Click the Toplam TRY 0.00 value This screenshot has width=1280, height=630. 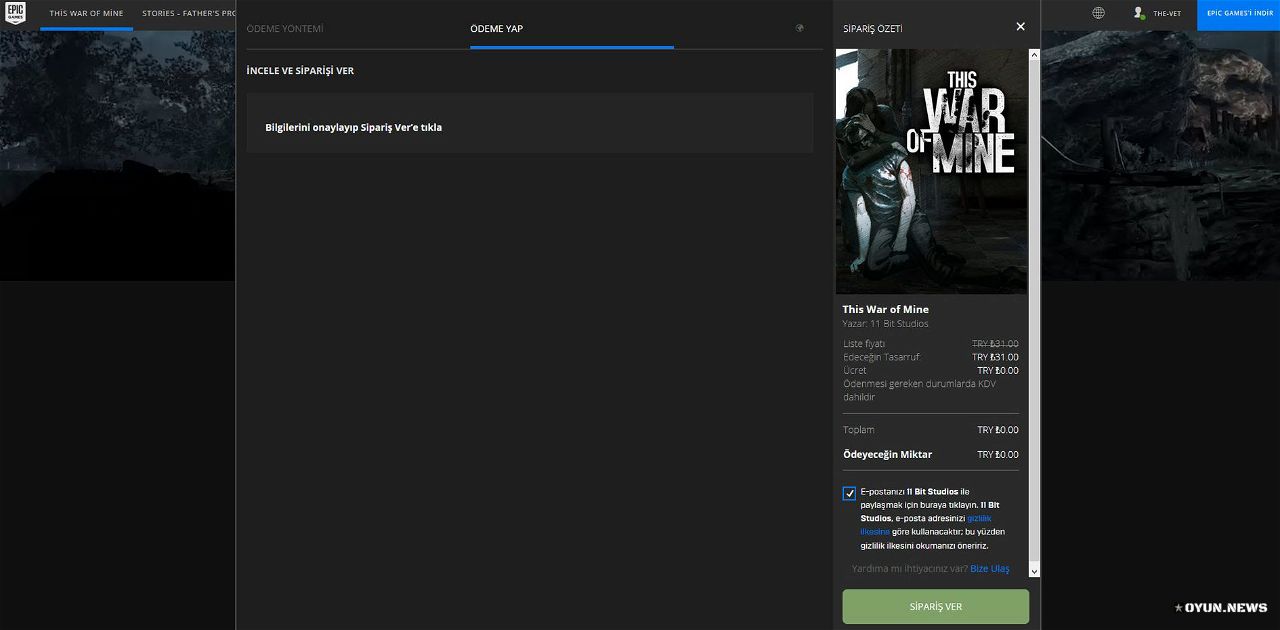[998, 430]
